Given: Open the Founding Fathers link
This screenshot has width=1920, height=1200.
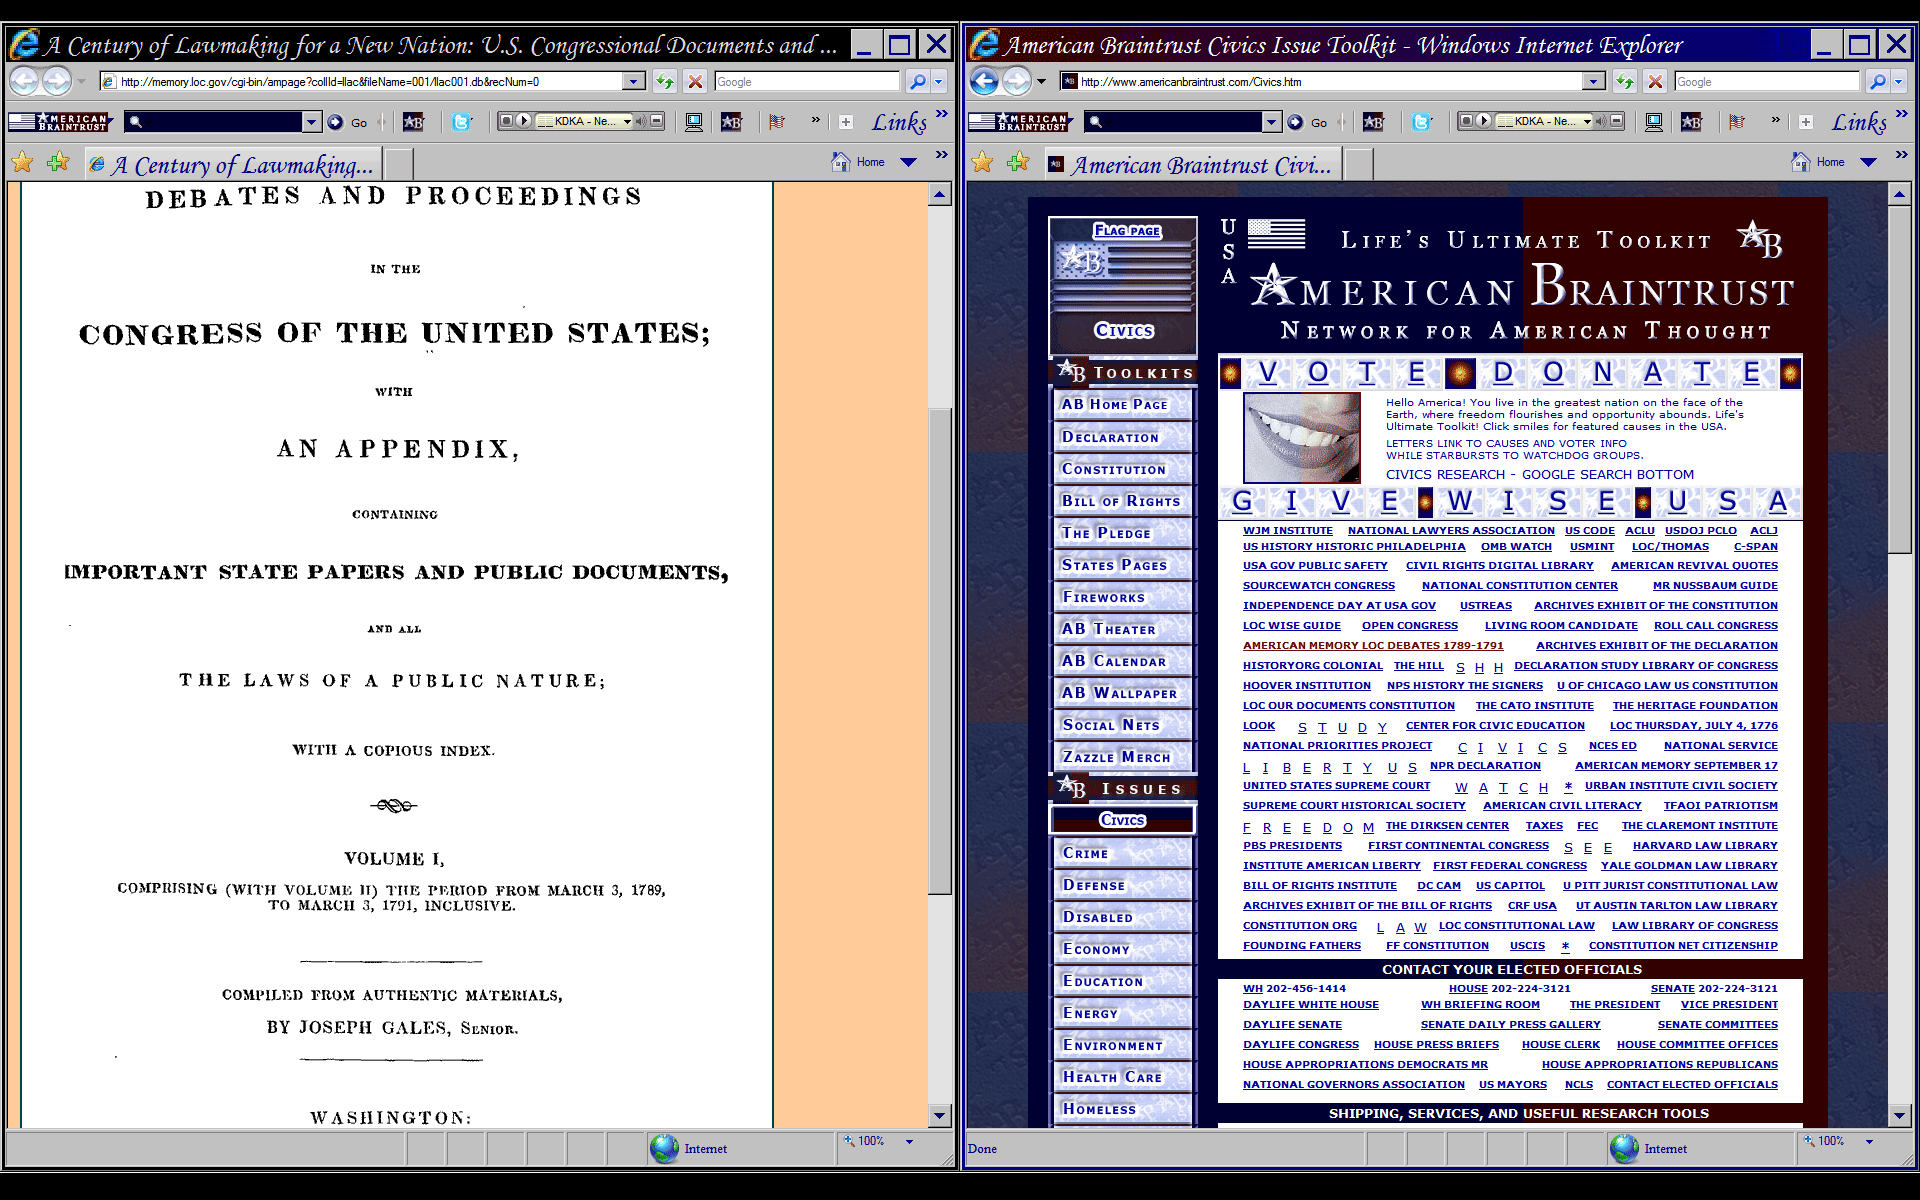Looking at the screenshot, I should coord(1301,946).
